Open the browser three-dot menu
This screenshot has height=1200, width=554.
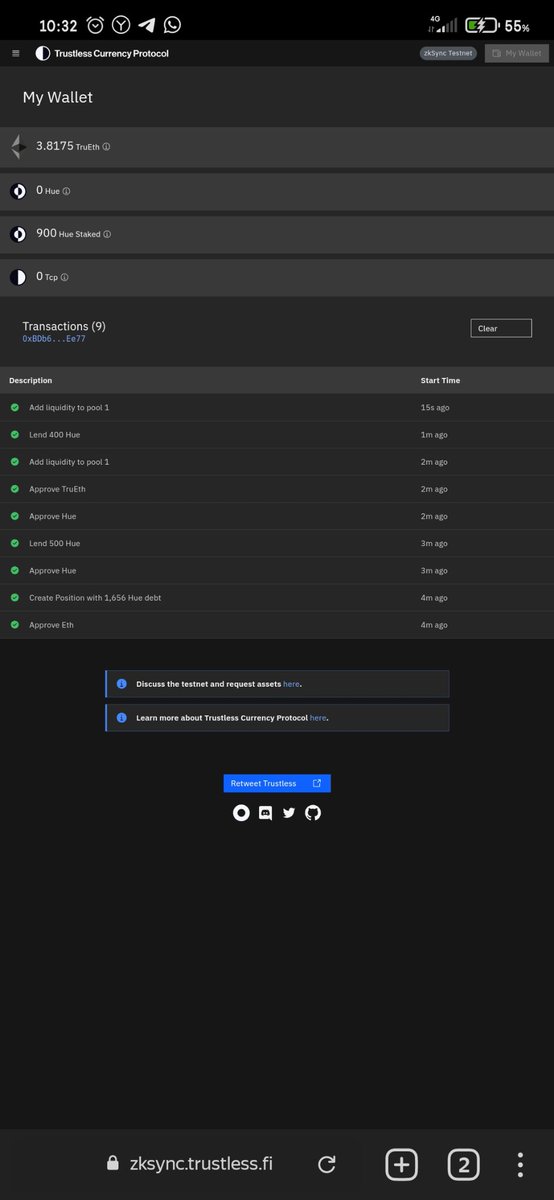521,1164
